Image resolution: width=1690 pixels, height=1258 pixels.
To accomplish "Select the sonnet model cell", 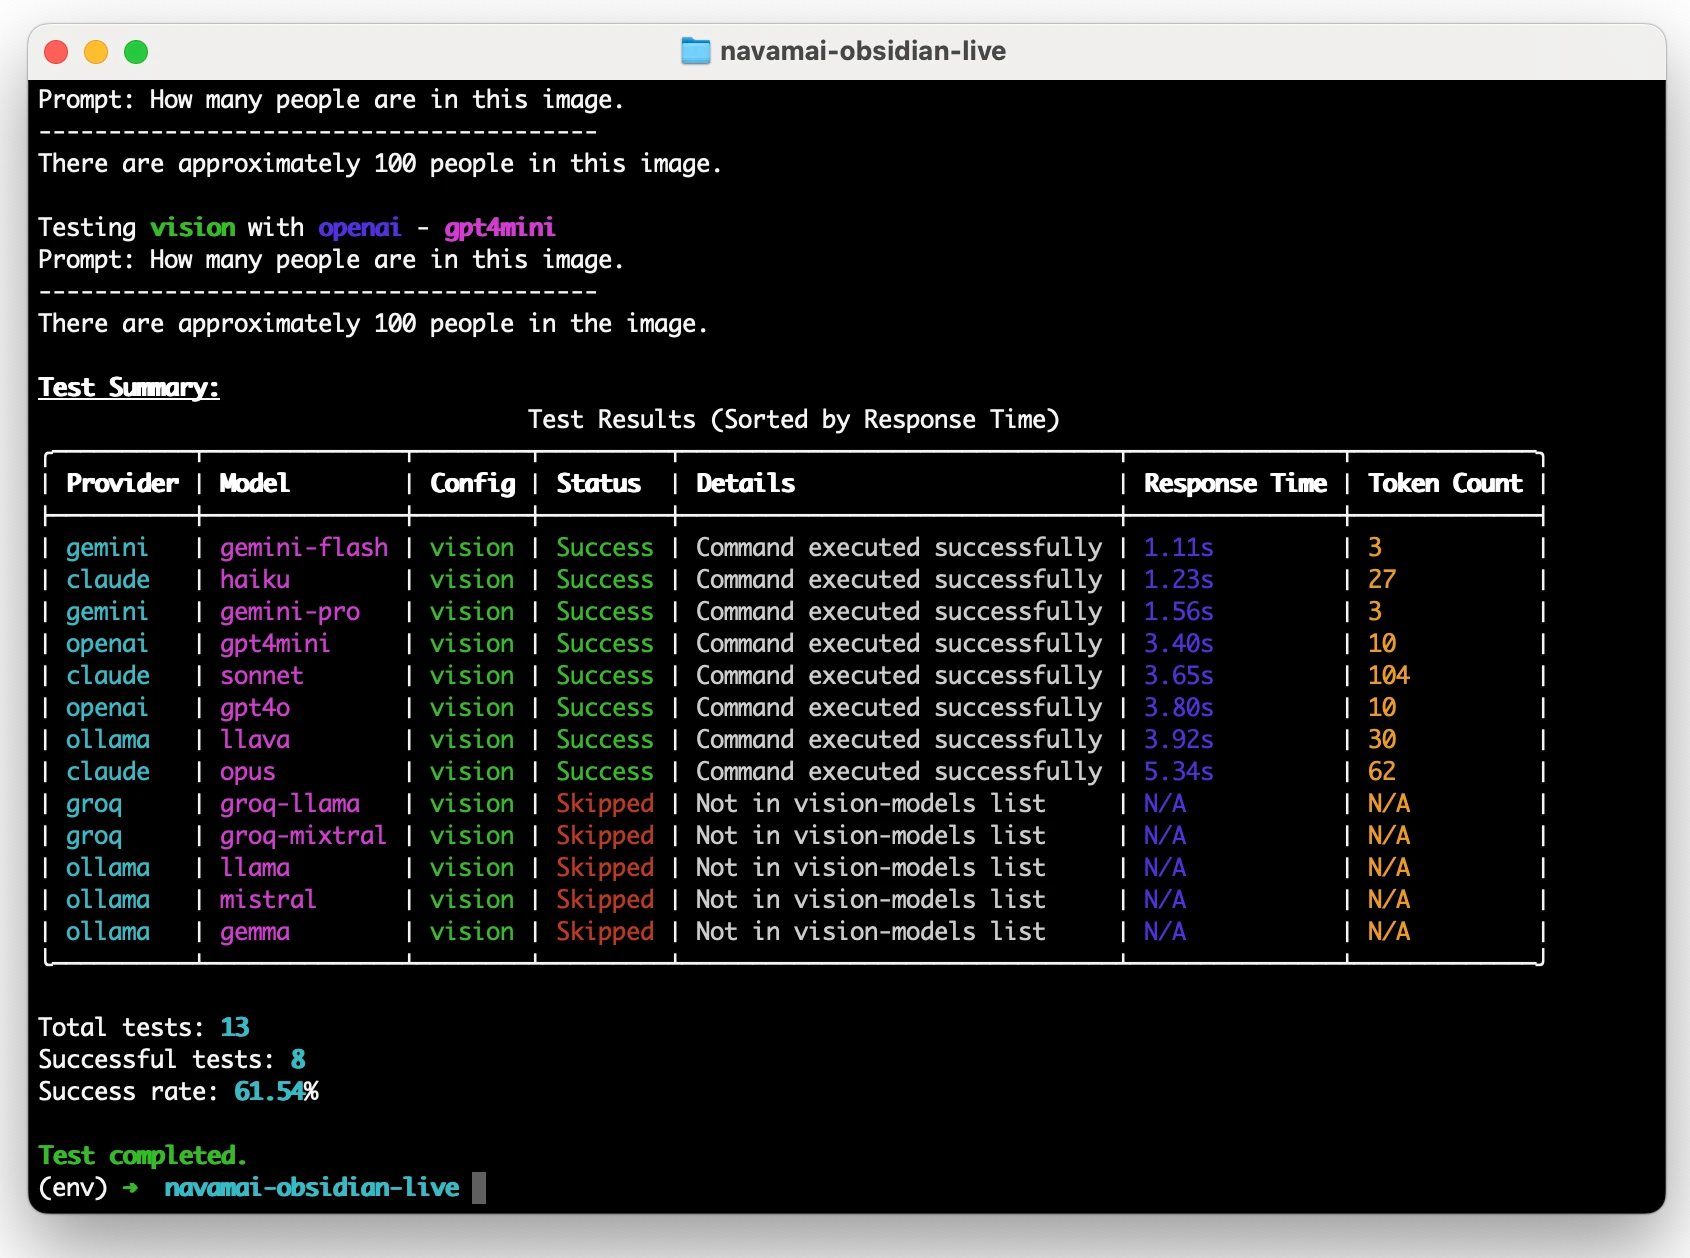I will pyautogui.click(x=262, y=675).
